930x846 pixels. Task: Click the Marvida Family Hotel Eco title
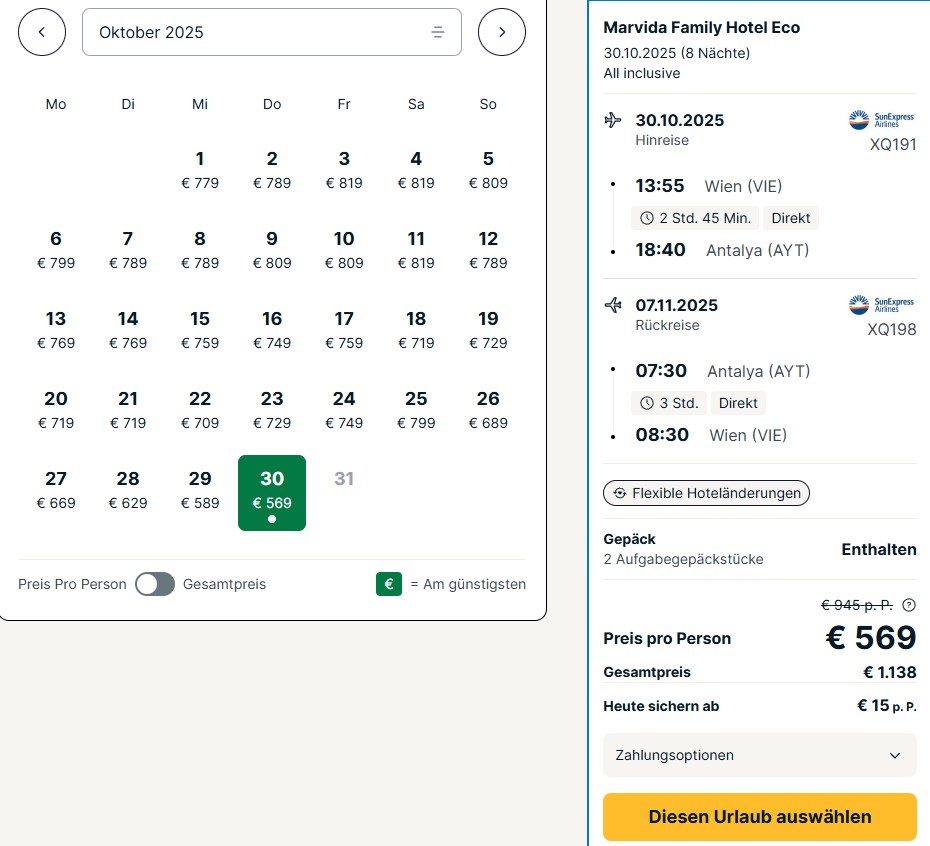click(702, 27)
